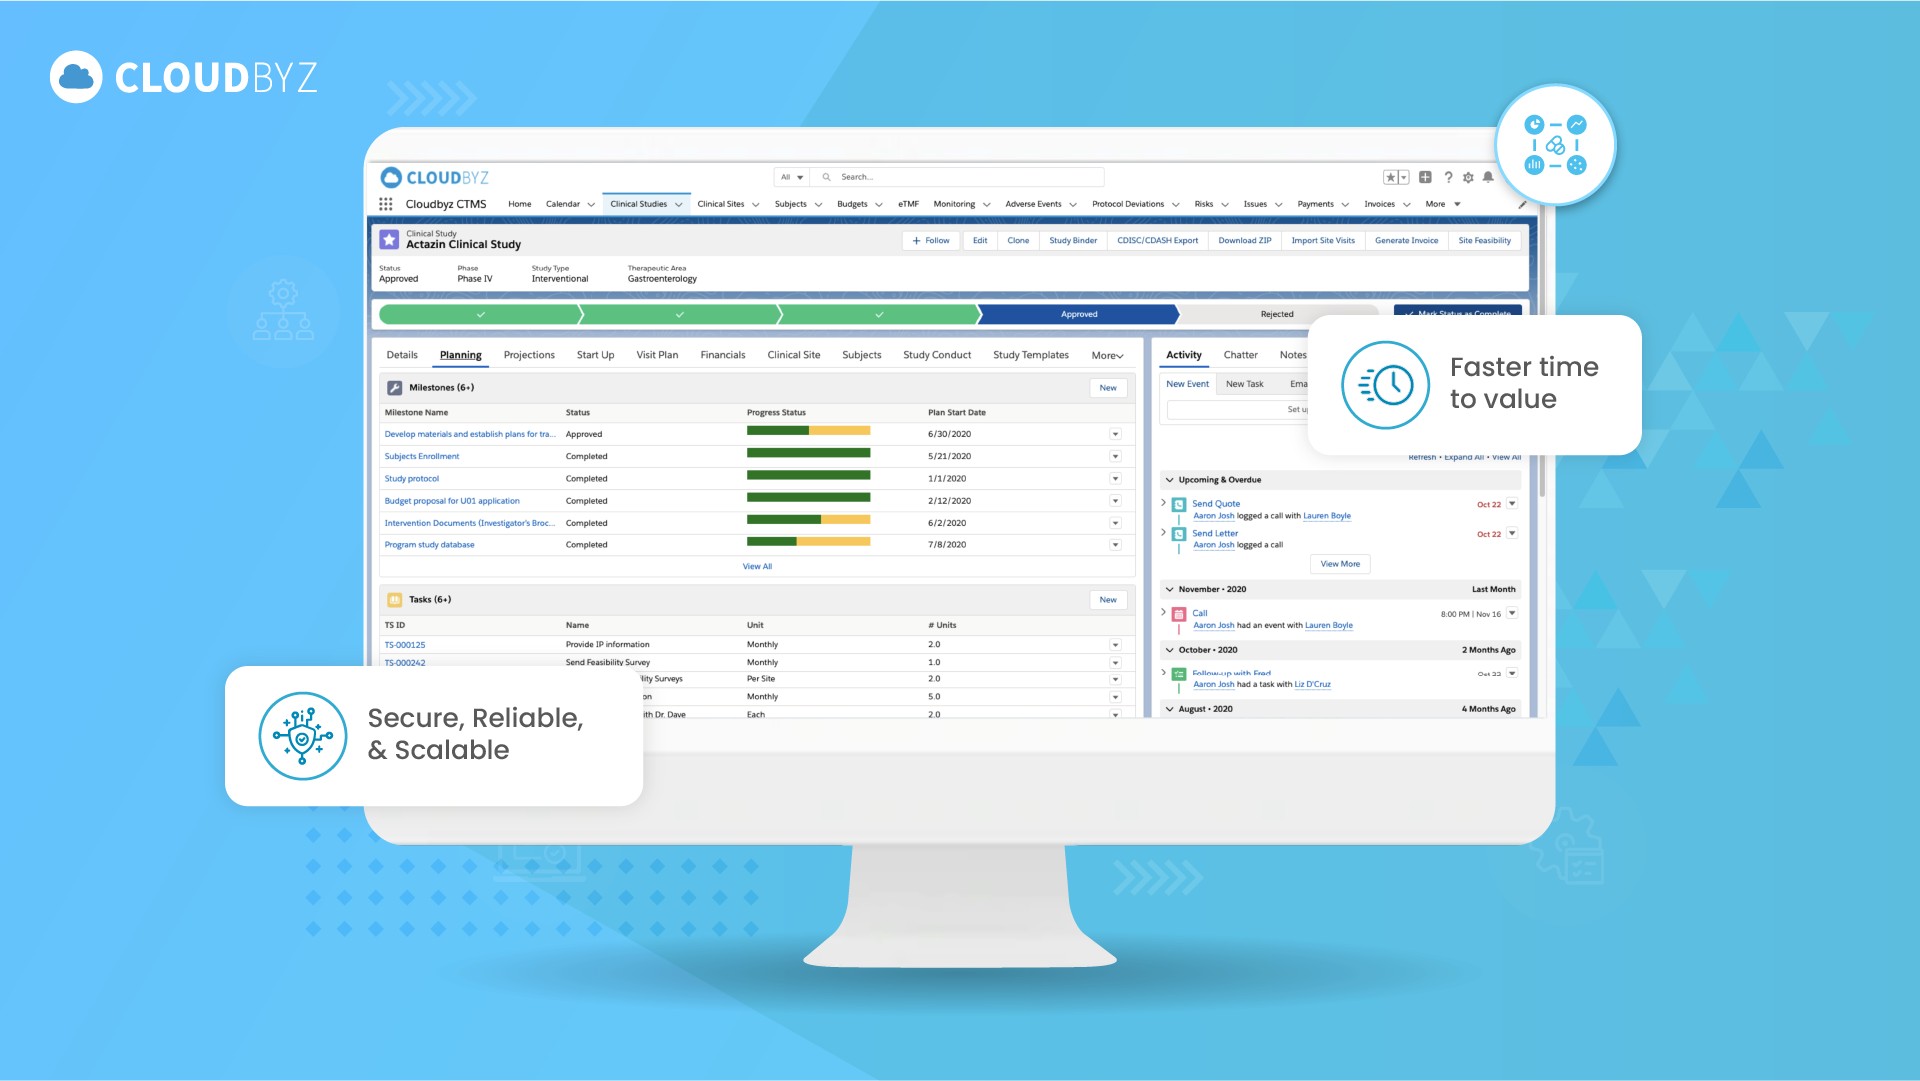The height and width of the screenshot is (1081, 1920).
Task: Click the Send Letter call icon
Action: [1179, 534]
